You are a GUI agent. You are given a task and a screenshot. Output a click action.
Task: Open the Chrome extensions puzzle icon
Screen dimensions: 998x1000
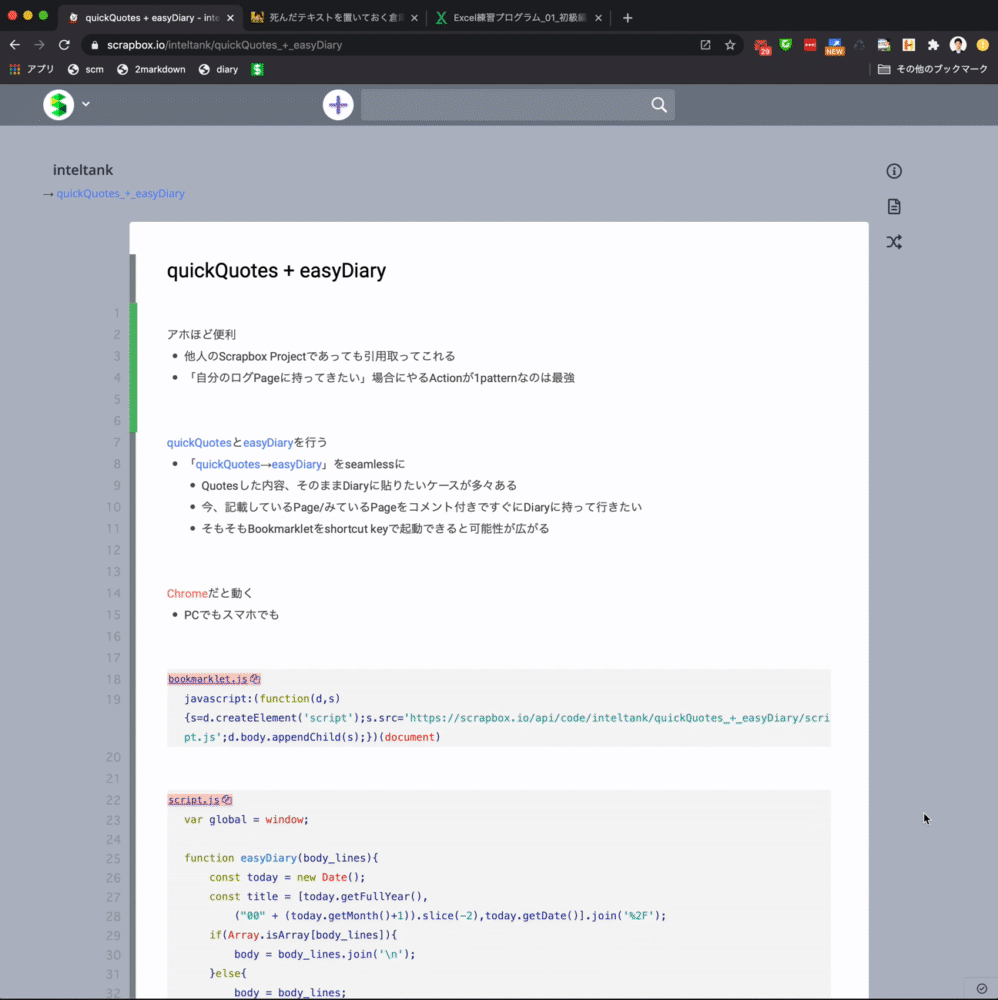pyautogui.click(x=933, y=45)
